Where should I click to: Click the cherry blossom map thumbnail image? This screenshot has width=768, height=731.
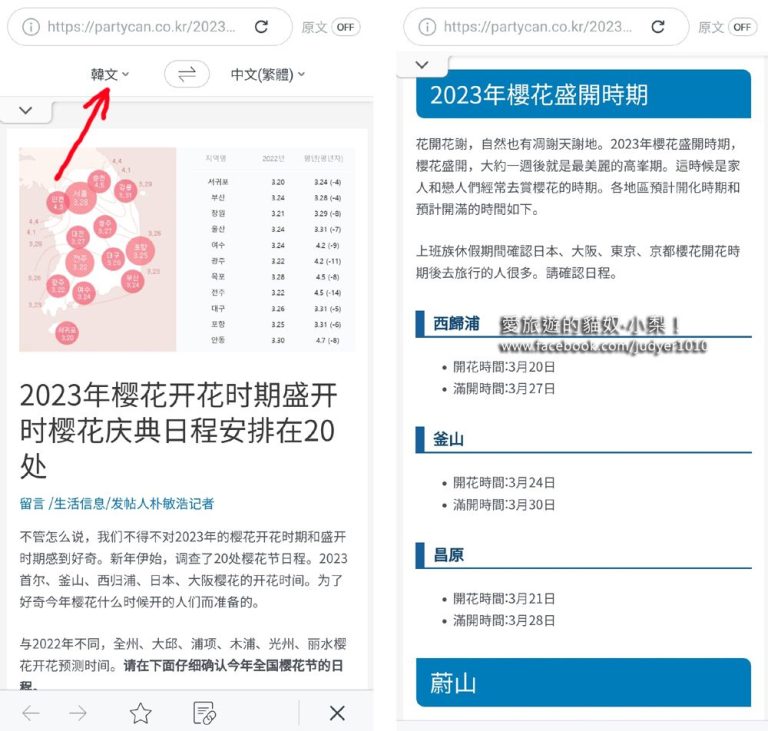coord(98,248)
